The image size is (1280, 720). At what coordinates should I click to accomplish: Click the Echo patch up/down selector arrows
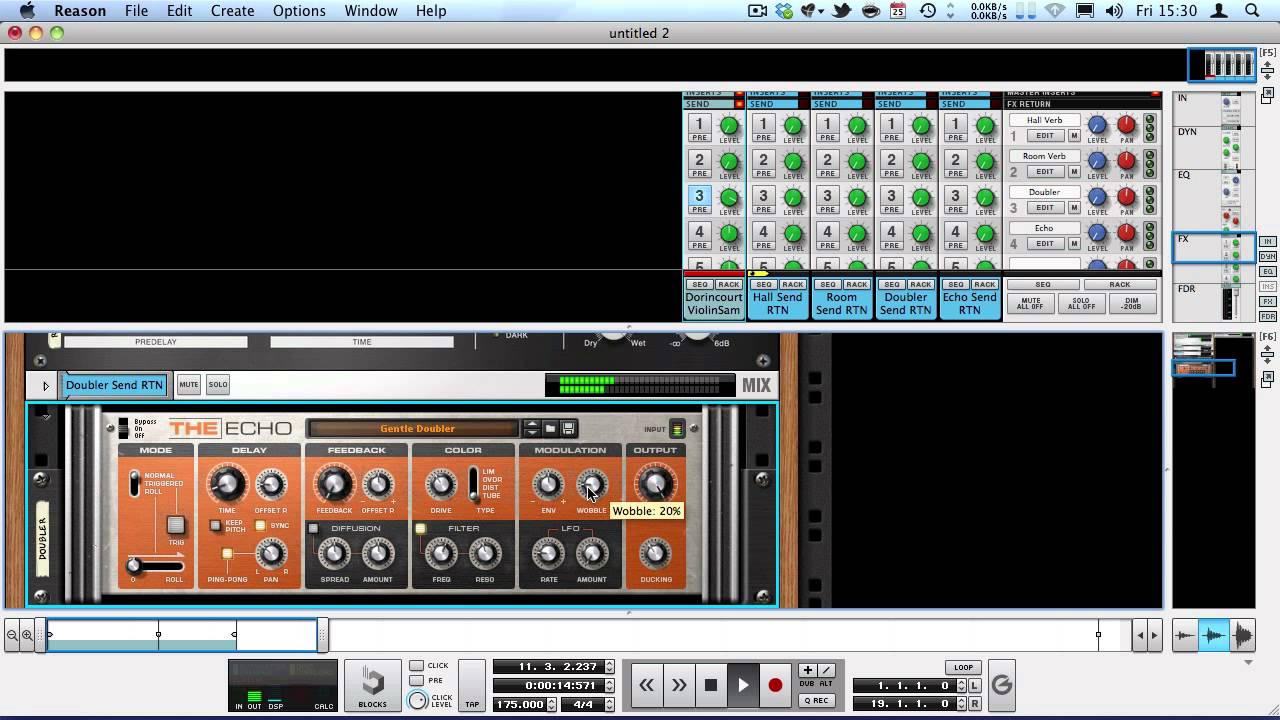pos(532,428)
